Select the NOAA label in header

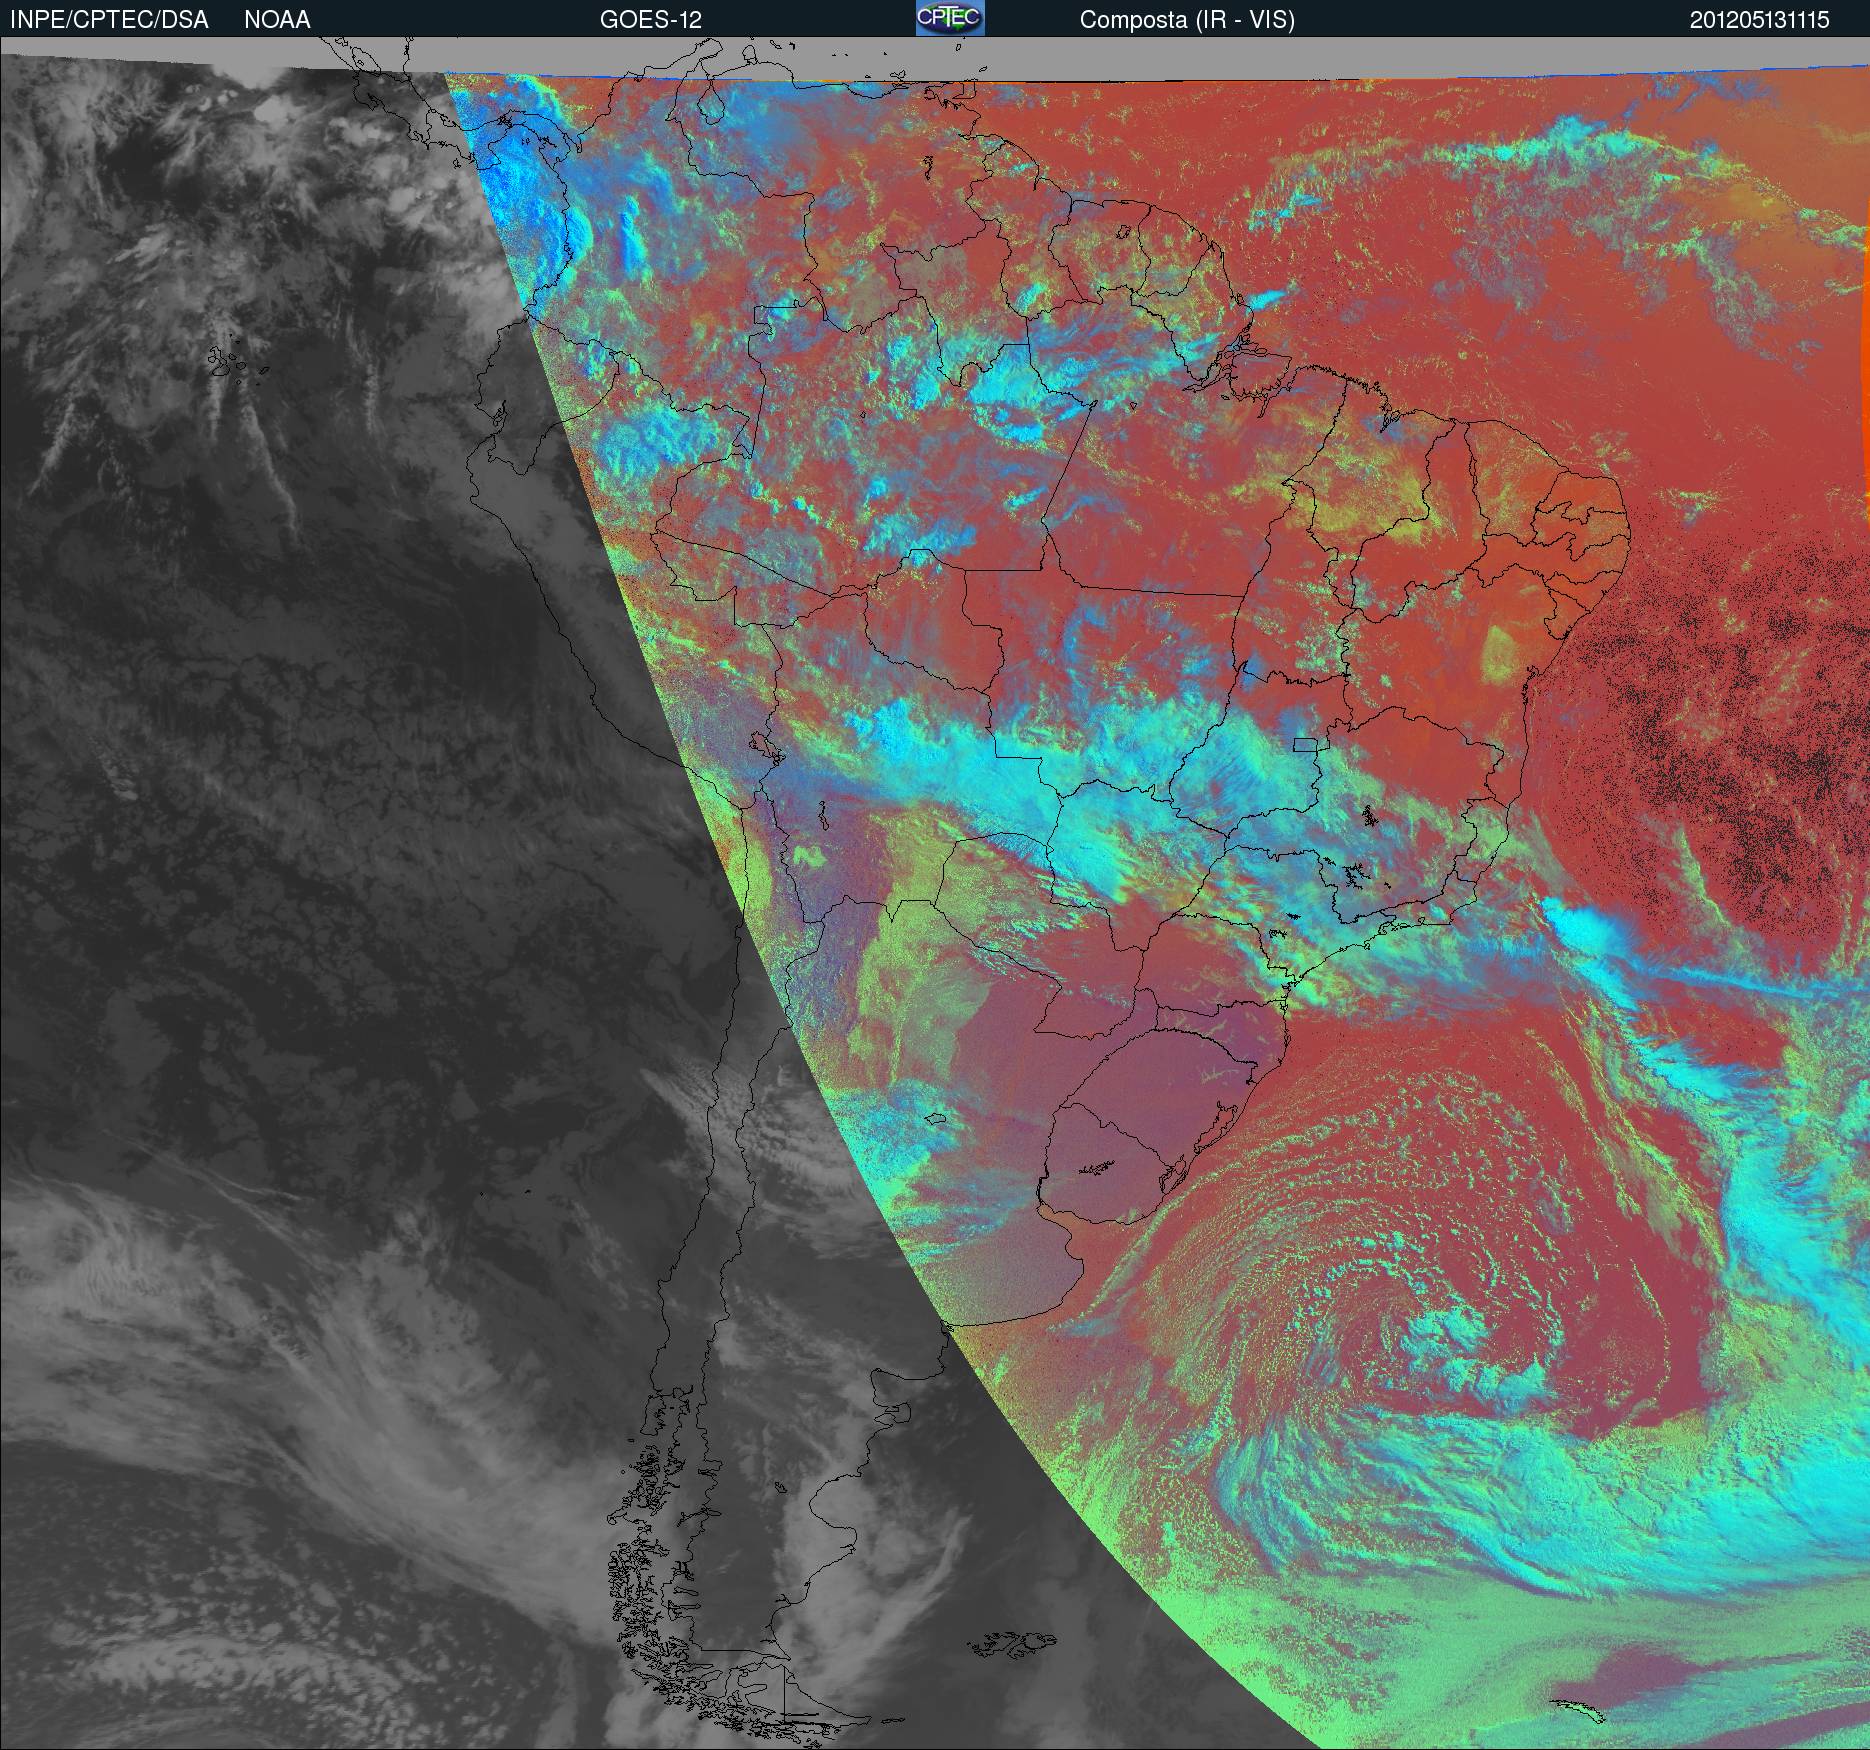(277, 20)
